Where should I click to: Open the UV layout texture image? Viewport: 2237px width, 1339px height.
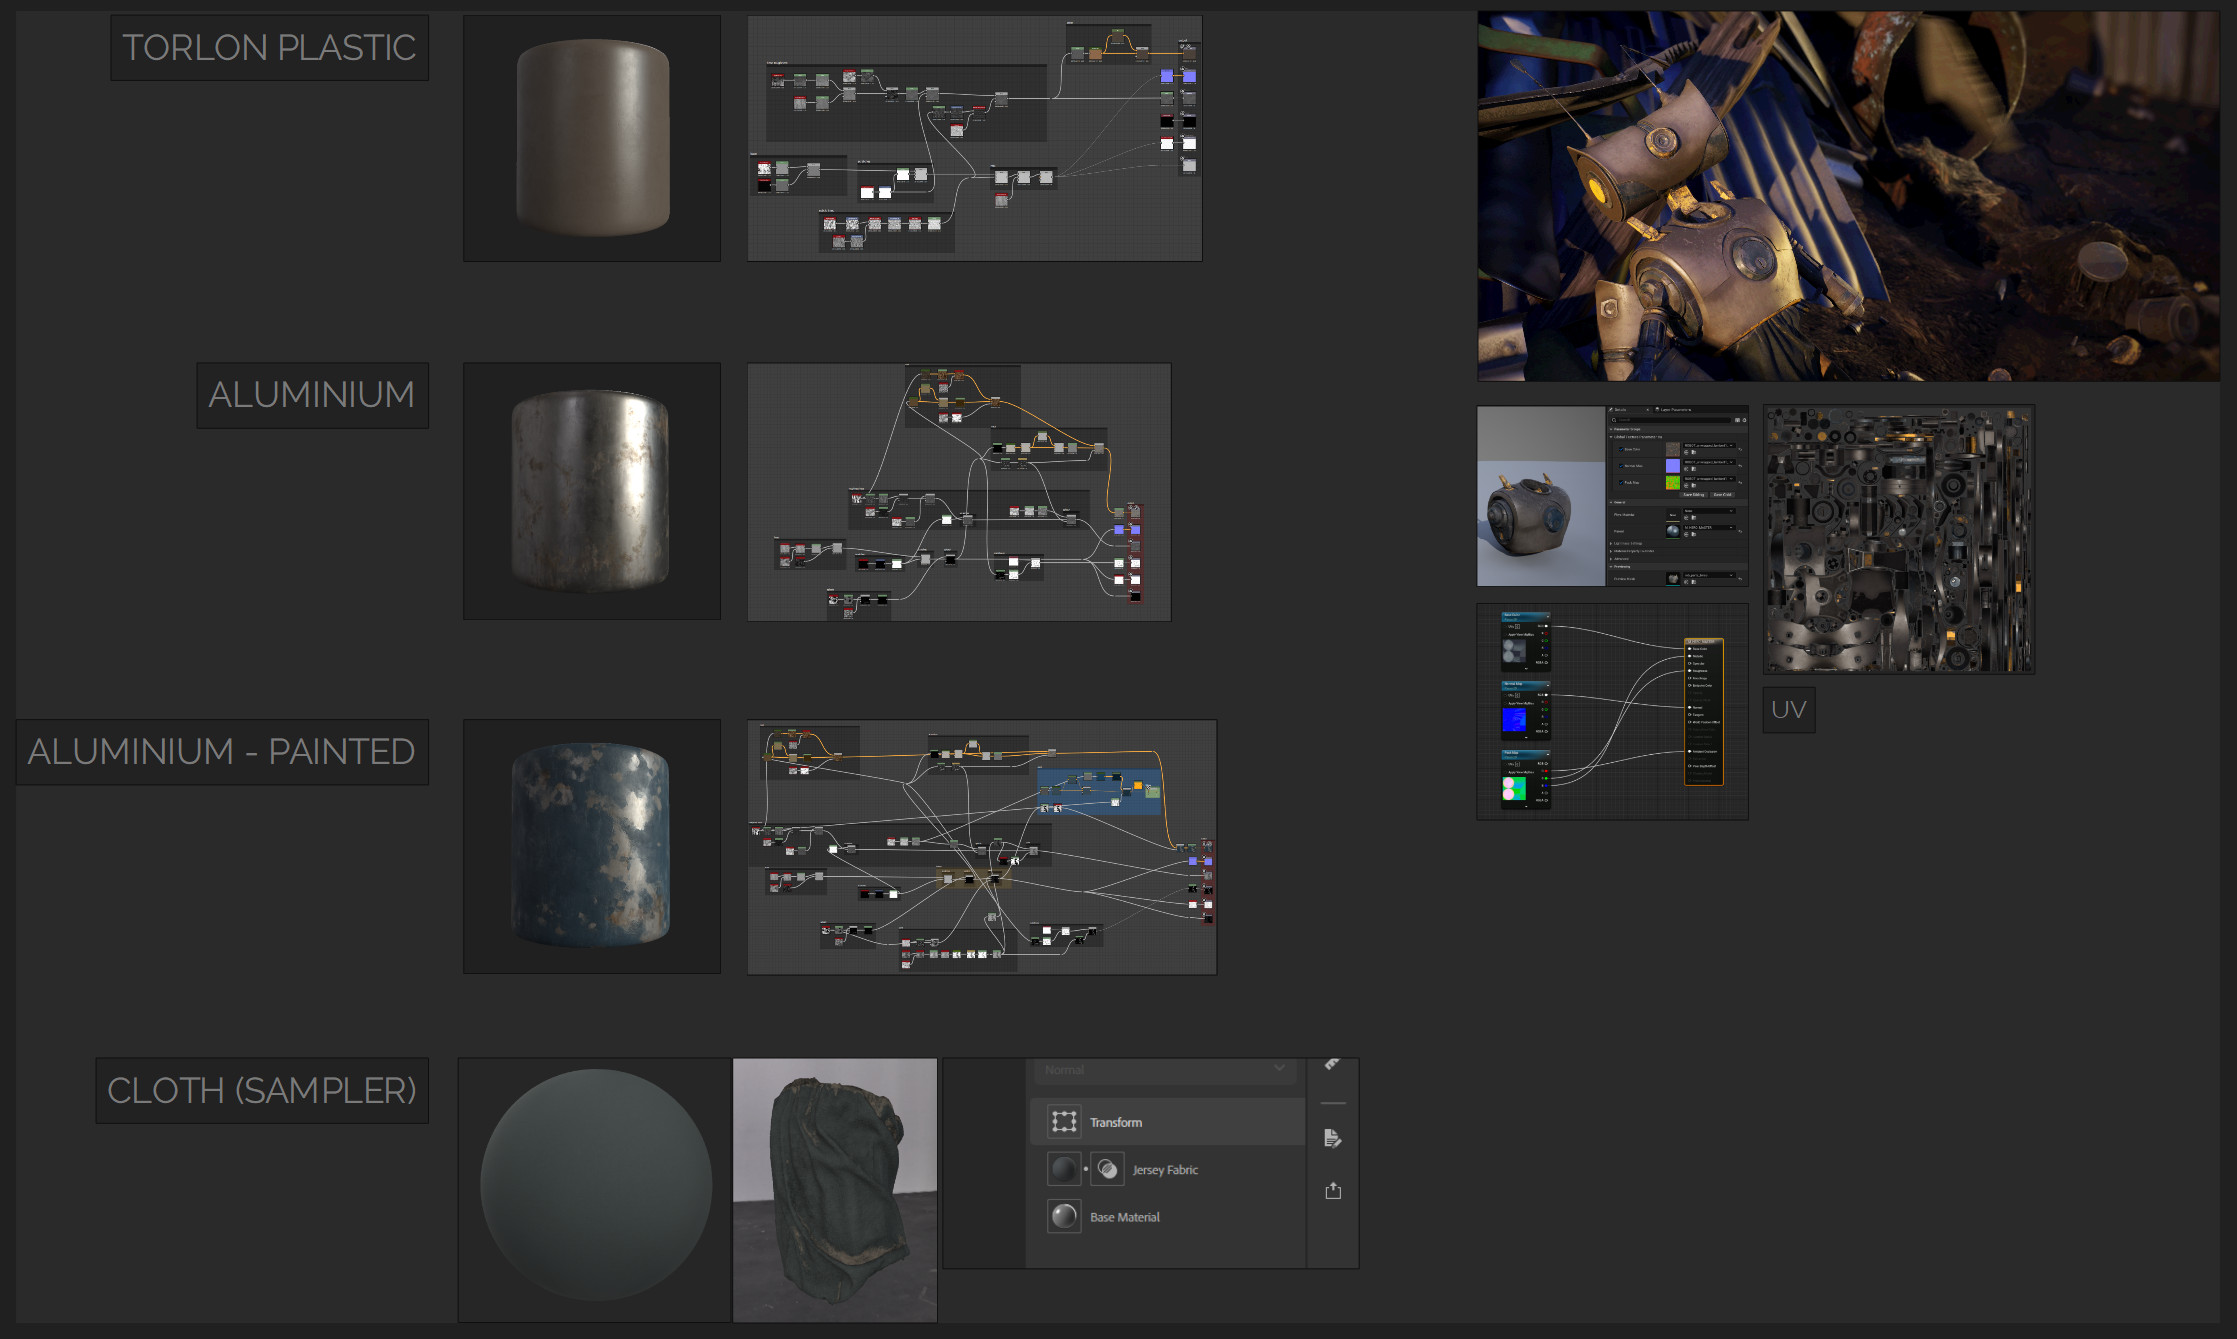click(1899, 539)
